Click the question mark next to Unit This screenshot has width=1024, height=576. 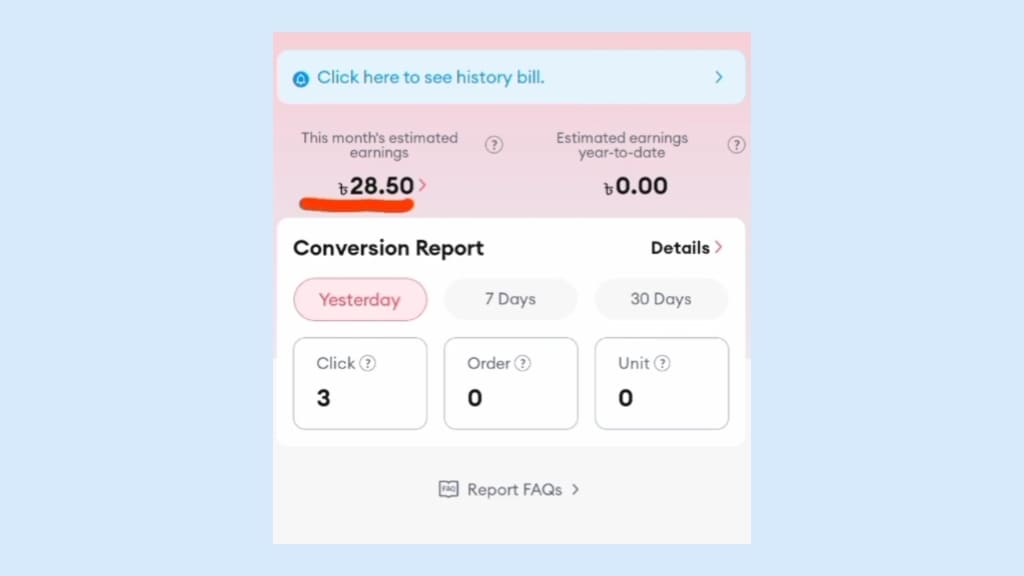point(661,364)
